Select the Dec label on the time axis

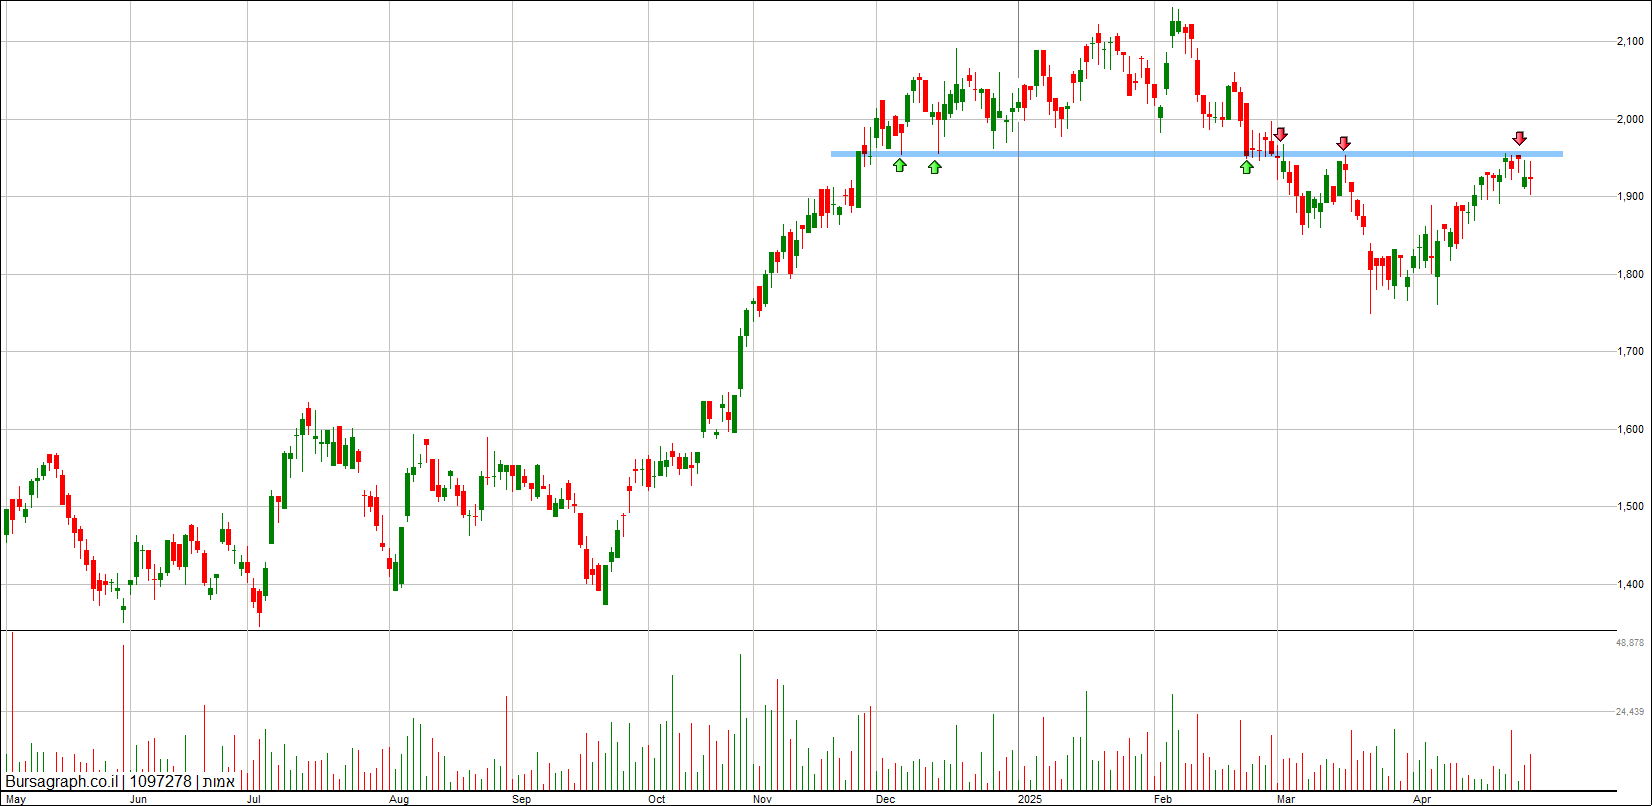[x=885, y=800]
